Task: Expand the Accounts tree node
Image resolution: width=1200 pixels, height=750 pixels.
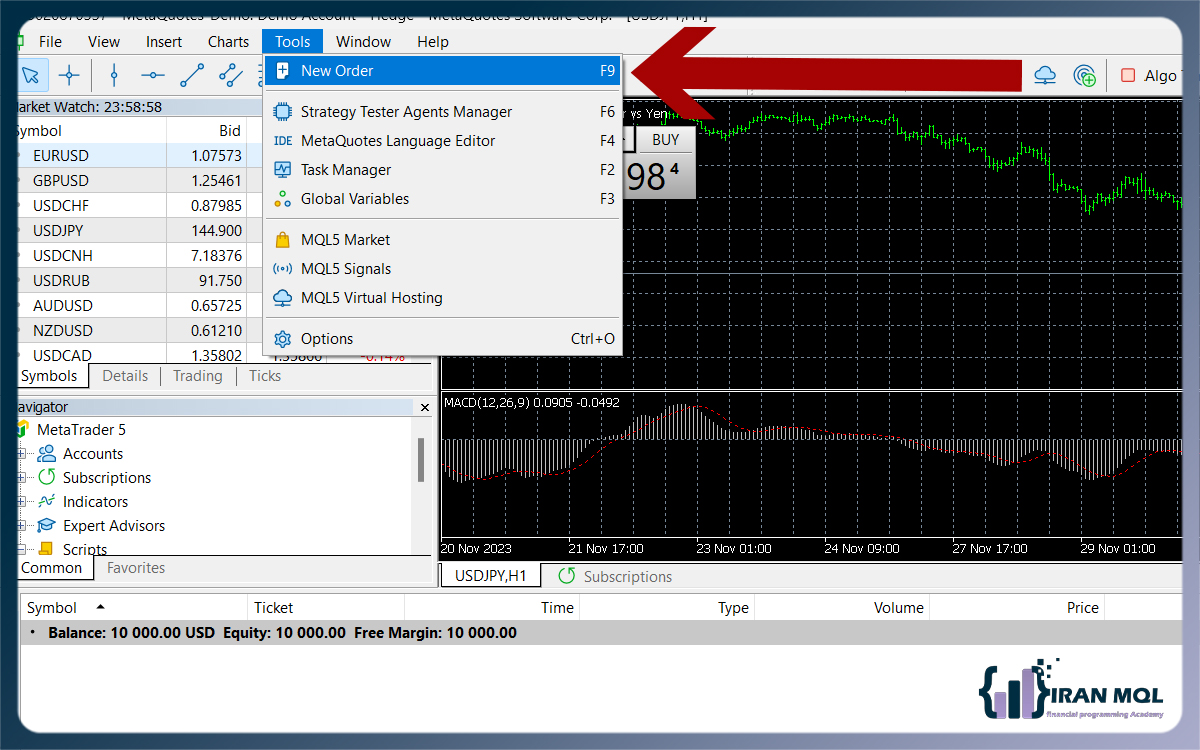Action: click(x=22, y=454)
